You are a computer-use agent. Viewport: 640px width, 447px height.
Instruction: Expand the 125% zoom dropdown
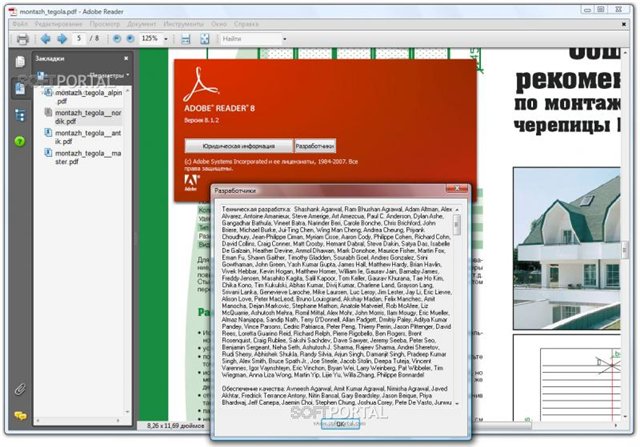(166, 39)
